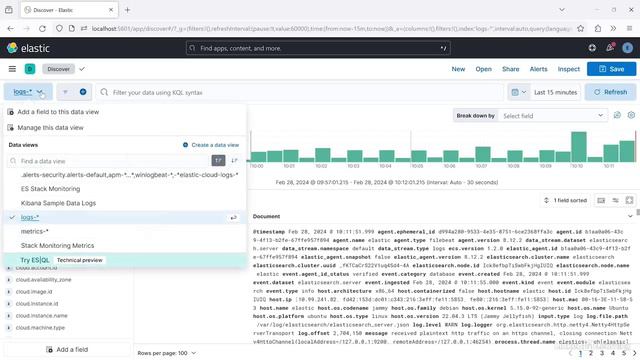Click the Last 15 minutes time range

pyautogui.click(x=556, y=92)
